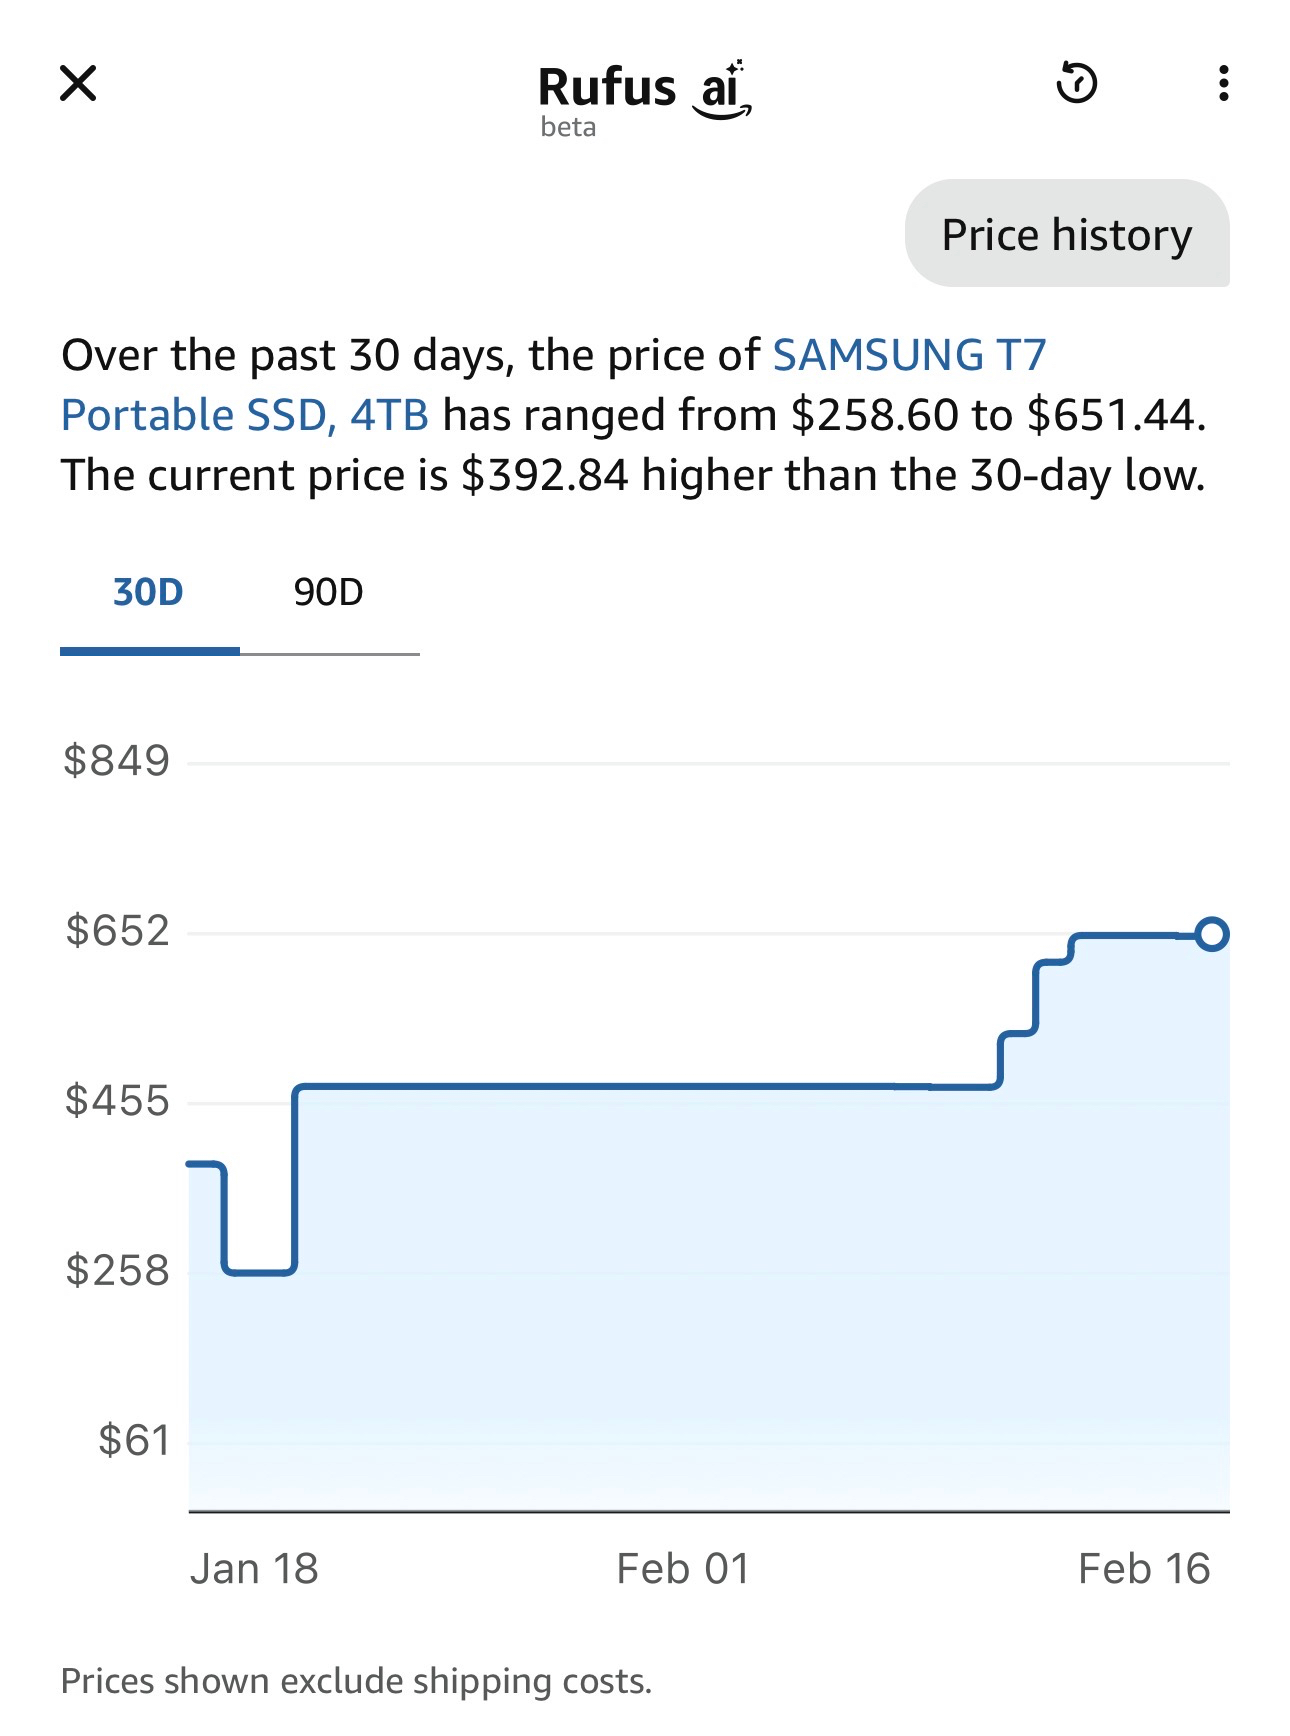Switch to the 90D tab
This screenshot has height=1736, width=1290.
tap(328, 593)
